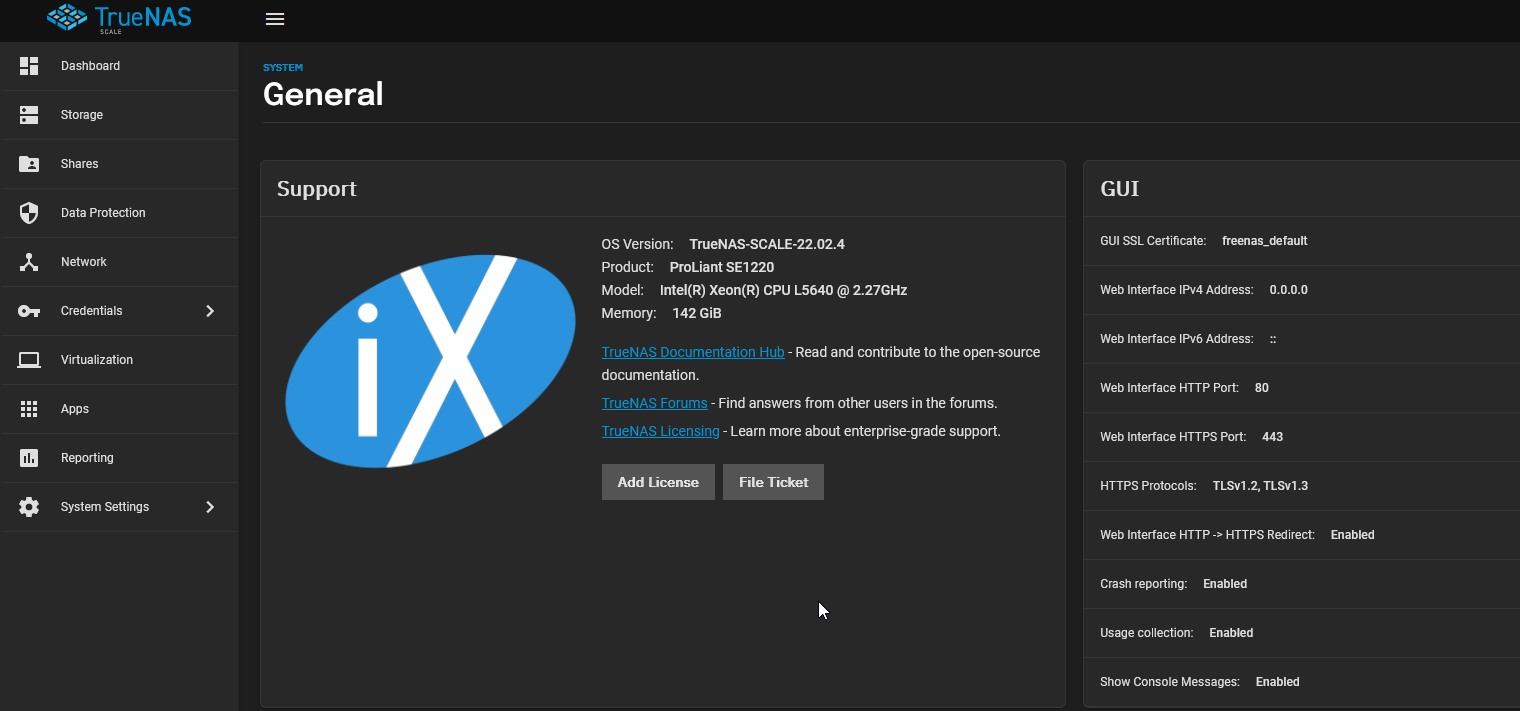Click the Data Protection shield icon
1520x711 pixels.
tap(29, 213)
